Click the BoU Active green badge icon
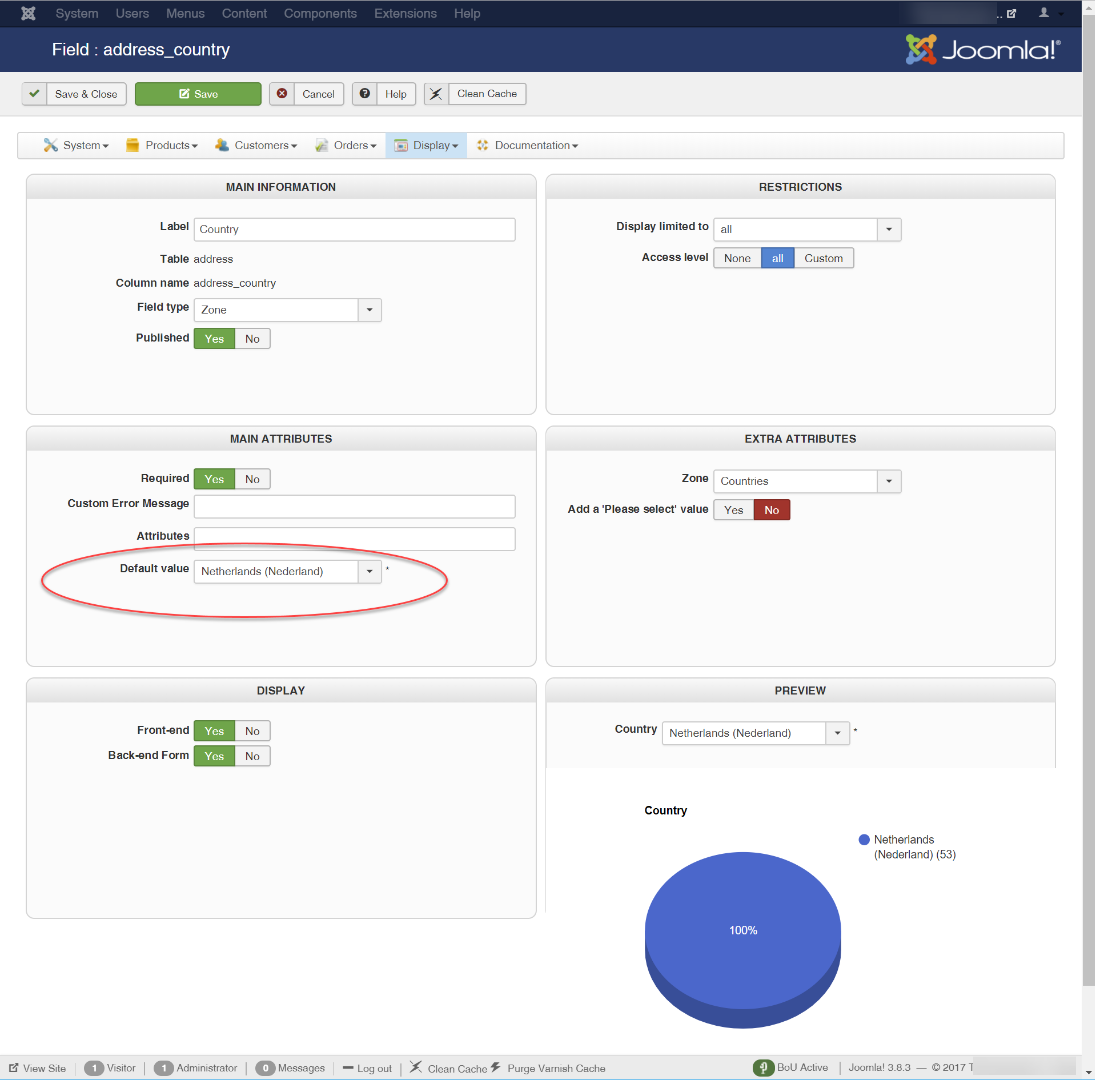Image resolution: width=1095 pixels, height=1080 pixels. click(x=763, y=1067)
